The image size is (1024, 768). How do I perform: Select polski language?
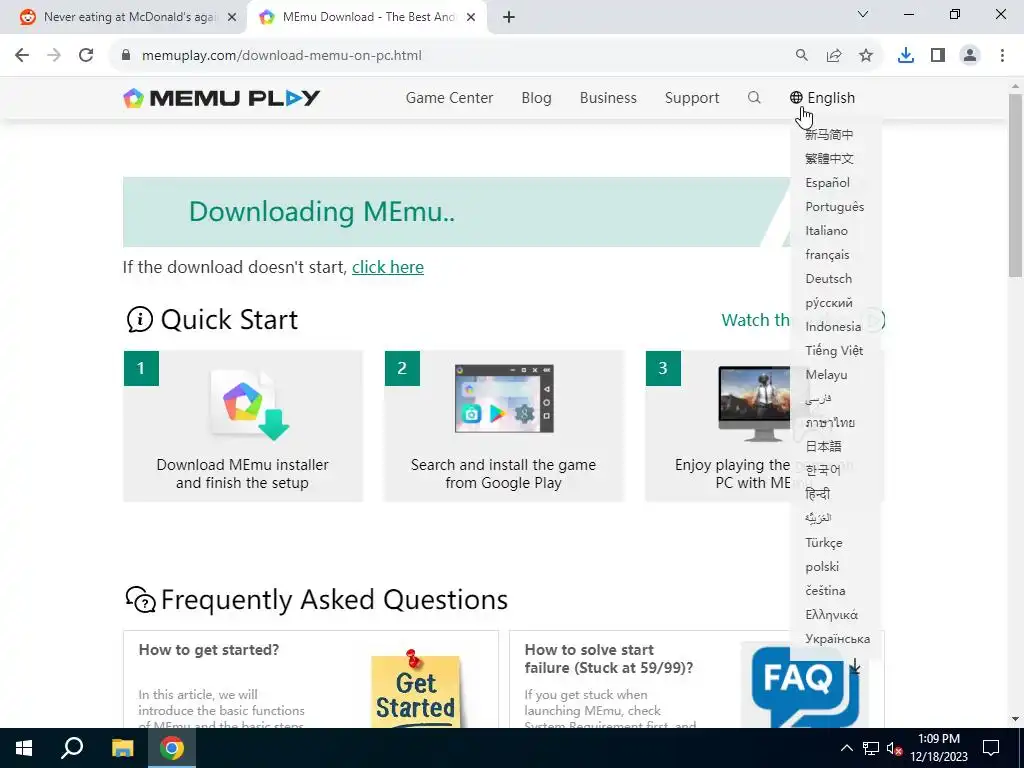(x=822, y=567)
